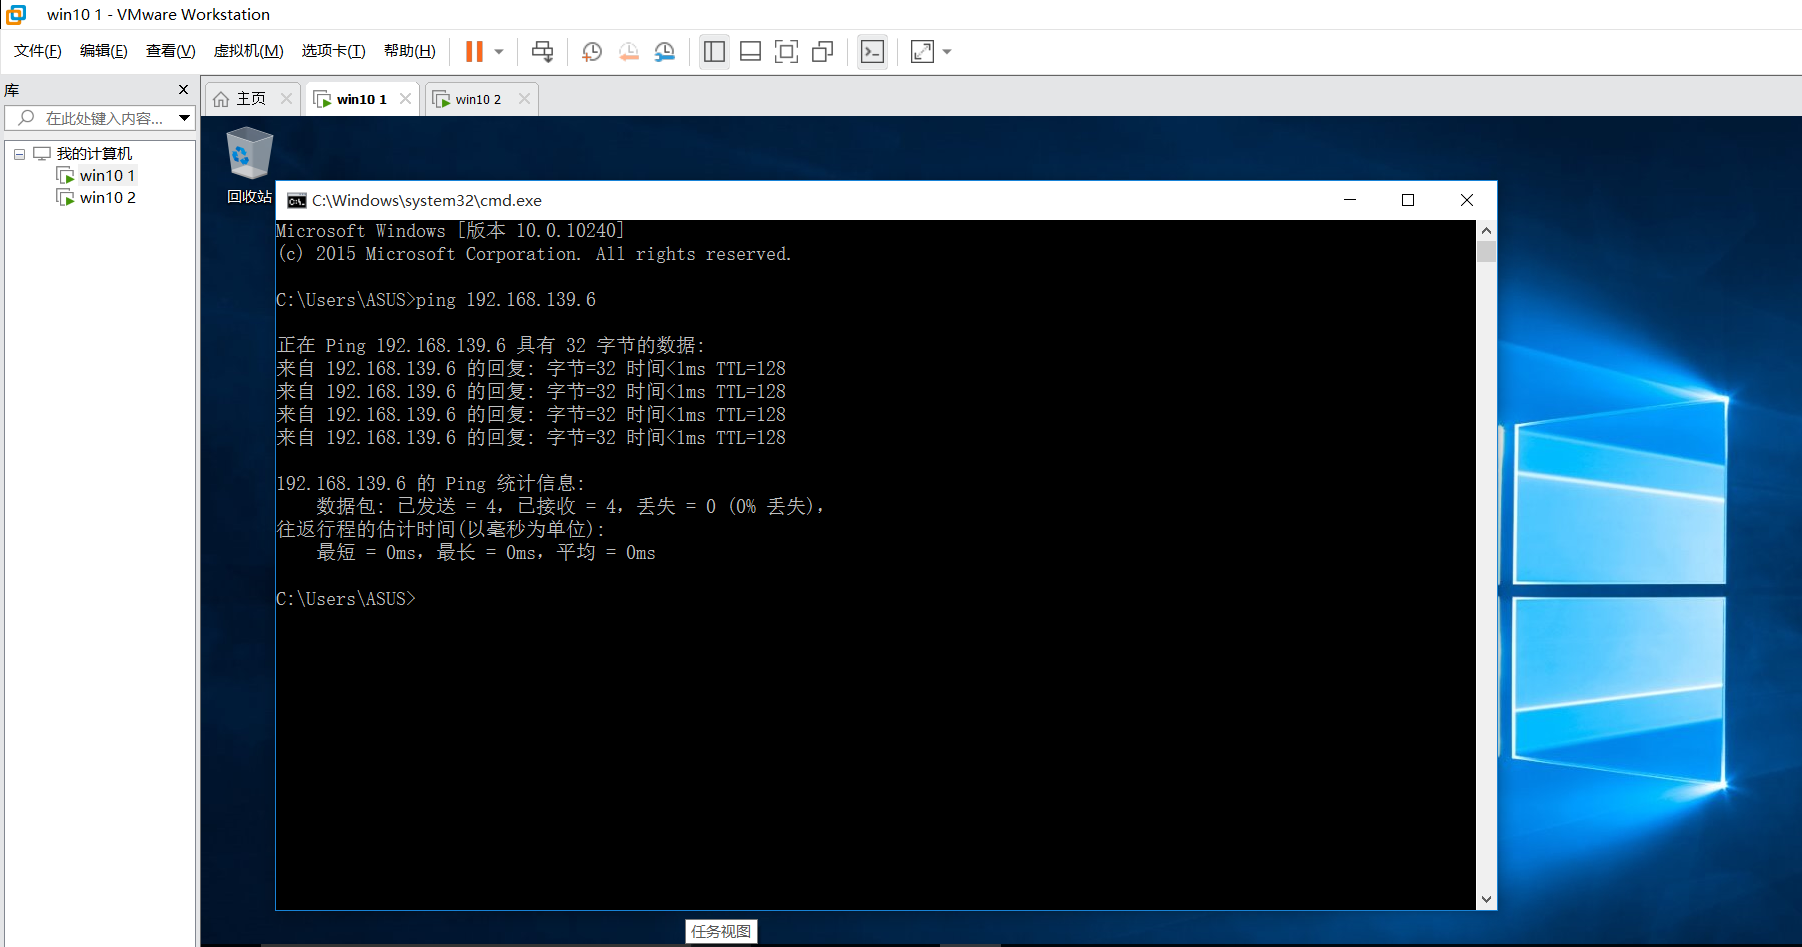Open the 虚拟机(M) menu
This screenshot has height=947, width=1802.
coord(249,51)
